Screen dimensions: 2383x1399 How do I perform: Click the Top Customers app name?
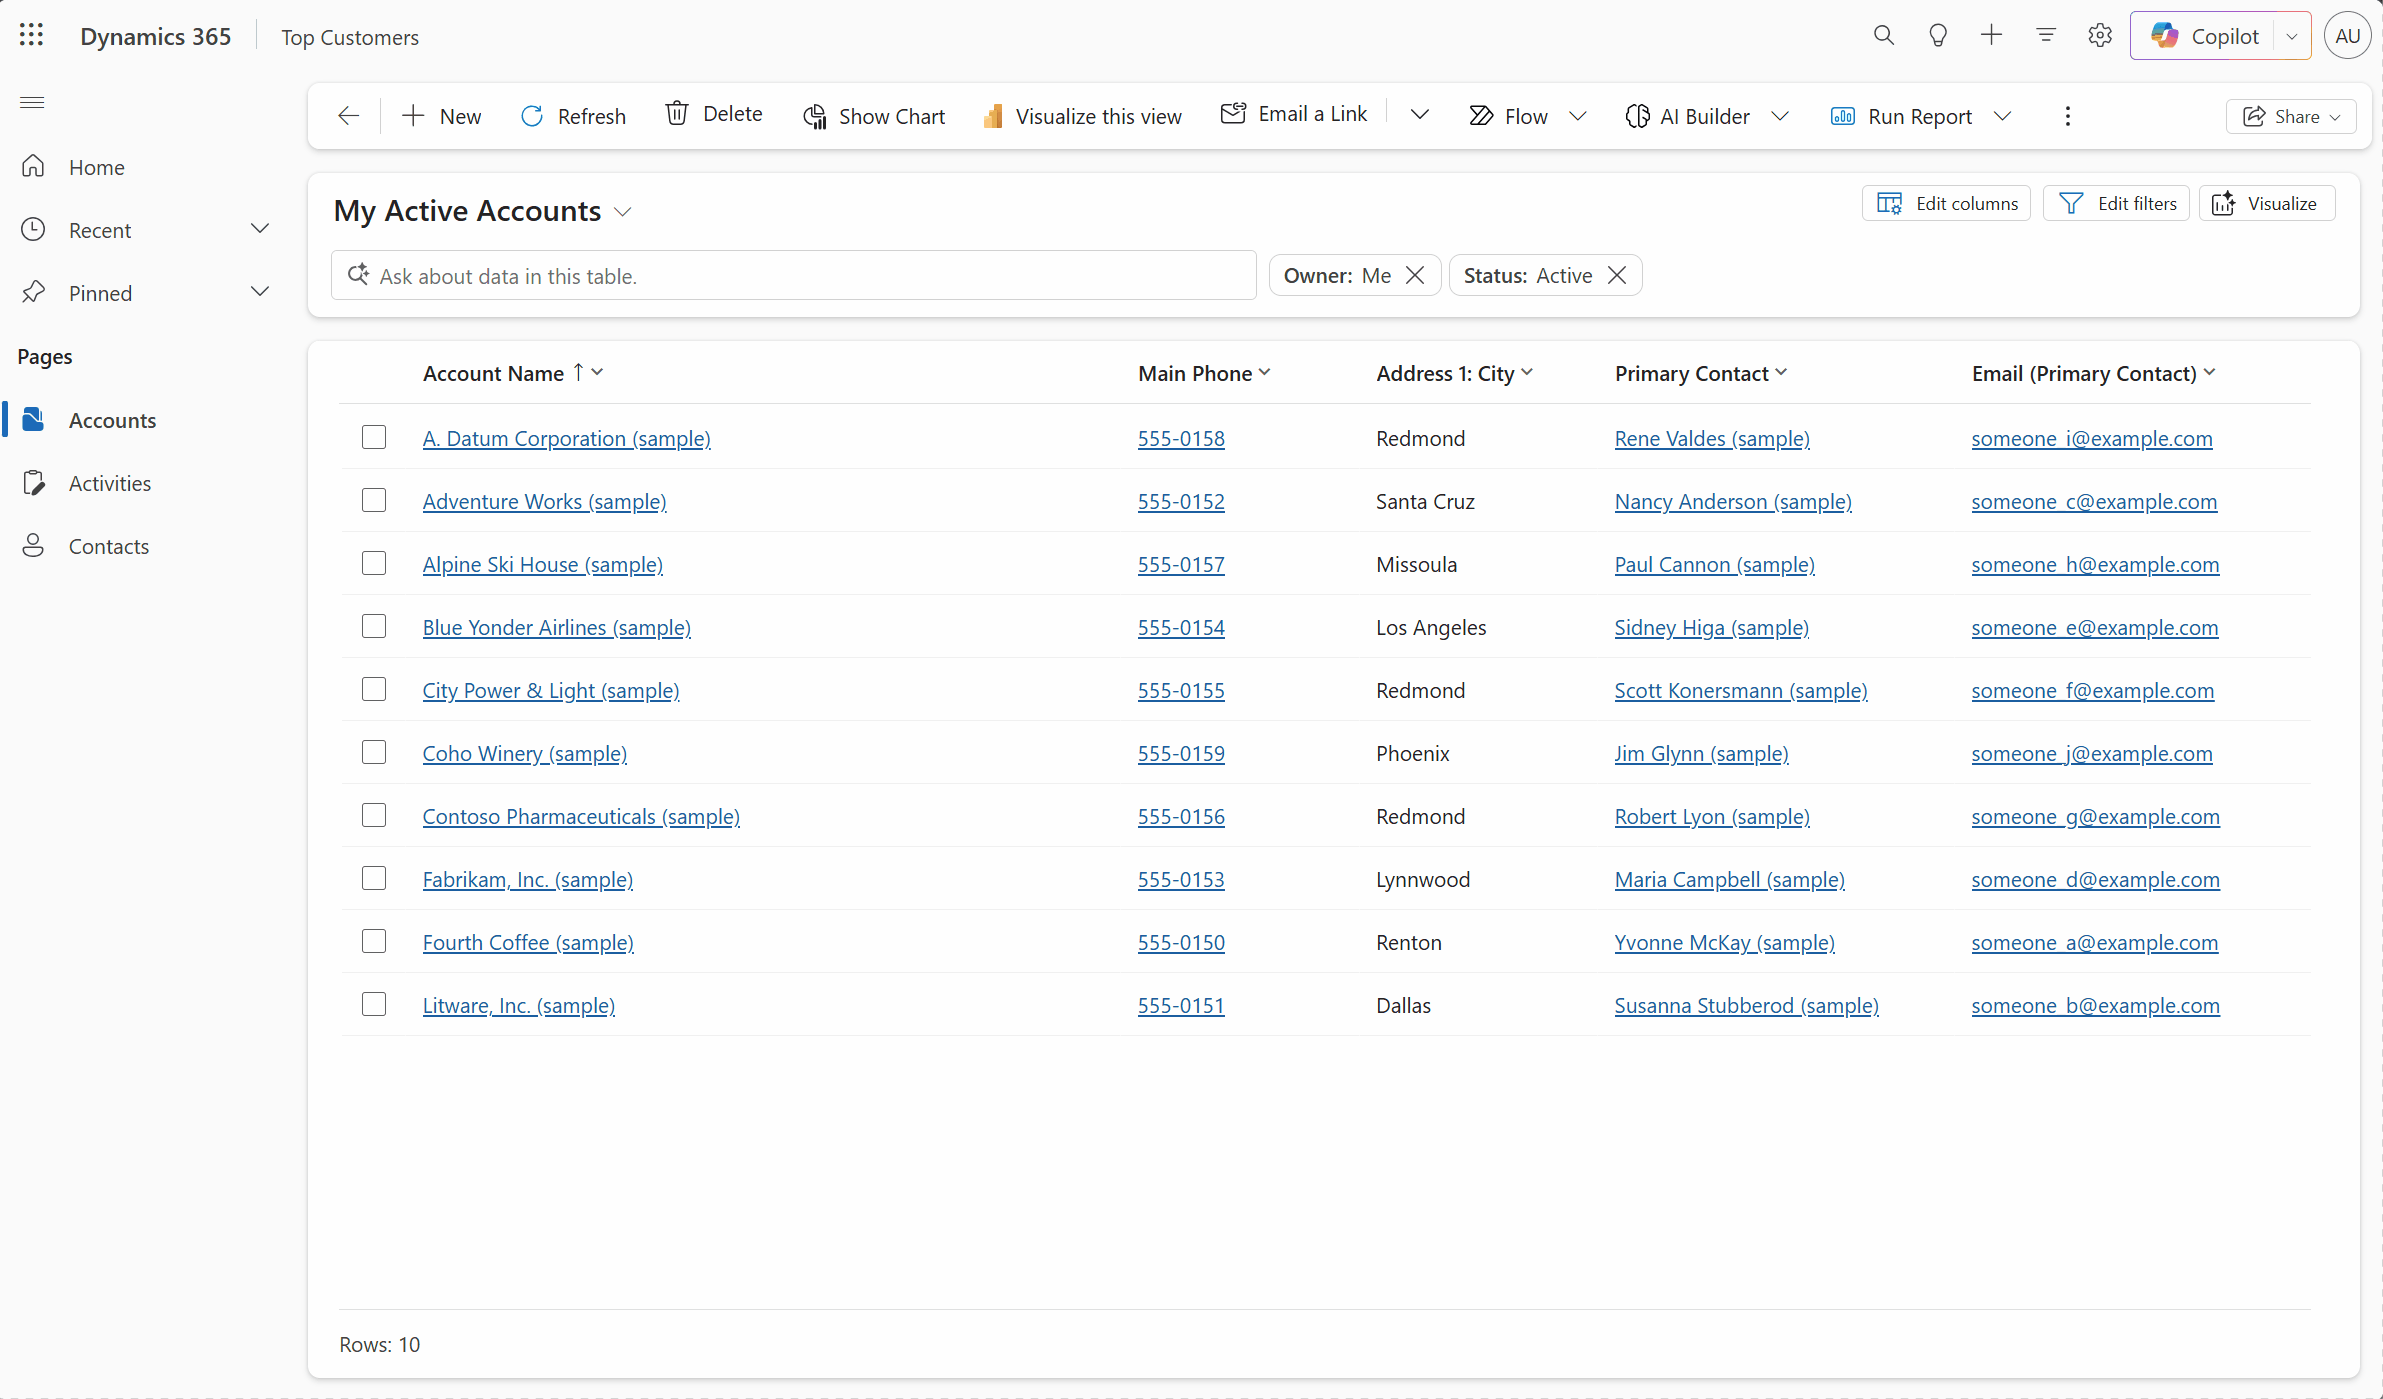(350, 37)
